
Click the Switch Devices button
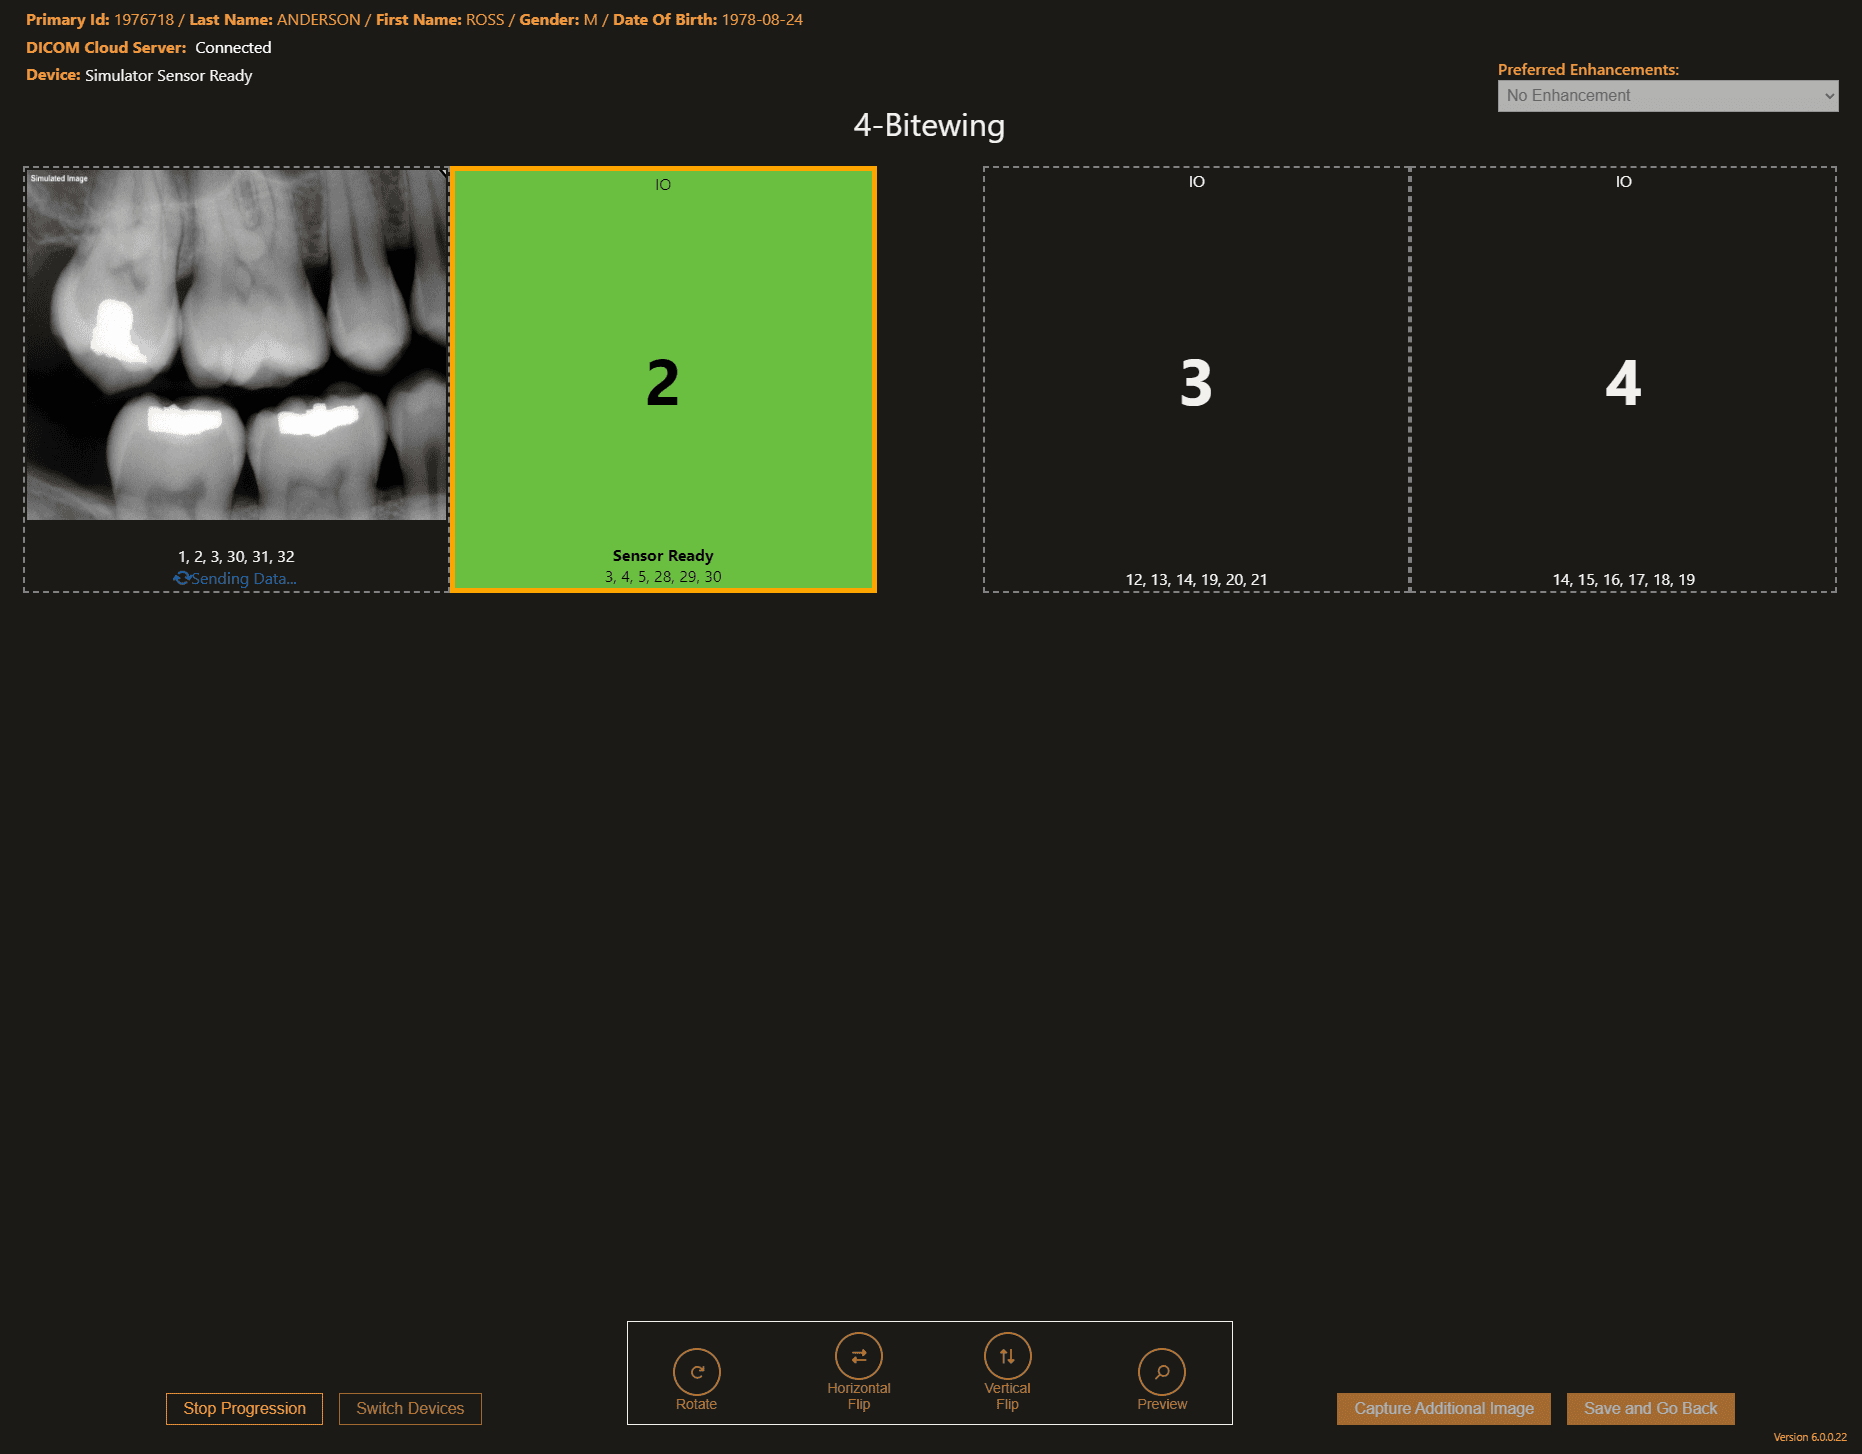(x=410, y=1408)
